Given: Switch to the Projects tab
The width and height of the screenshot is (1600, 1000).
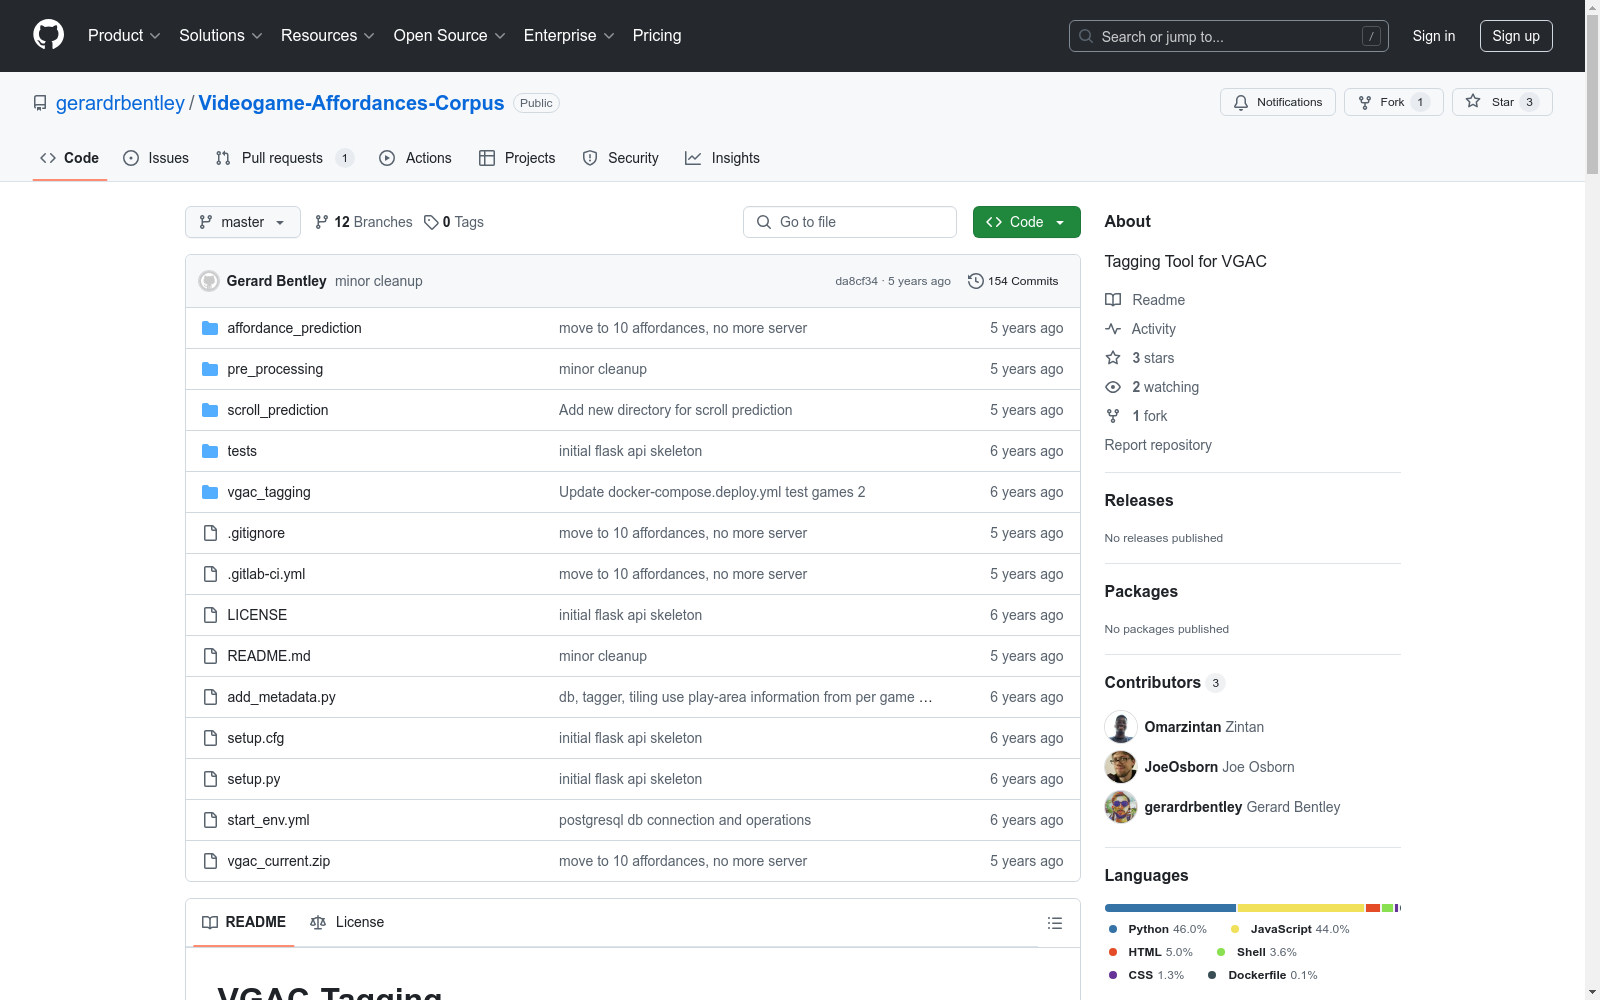Looking at the screenshot, I should pyautogui.click(x=517, y=158).
